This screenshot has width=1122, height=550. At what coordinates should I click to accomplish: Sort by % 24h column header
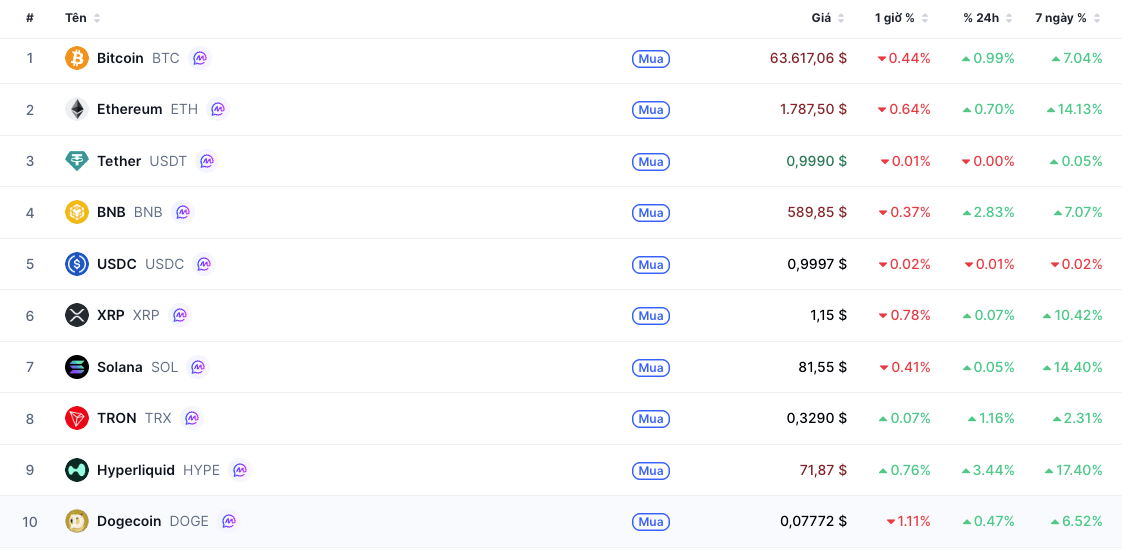[987, 18]
